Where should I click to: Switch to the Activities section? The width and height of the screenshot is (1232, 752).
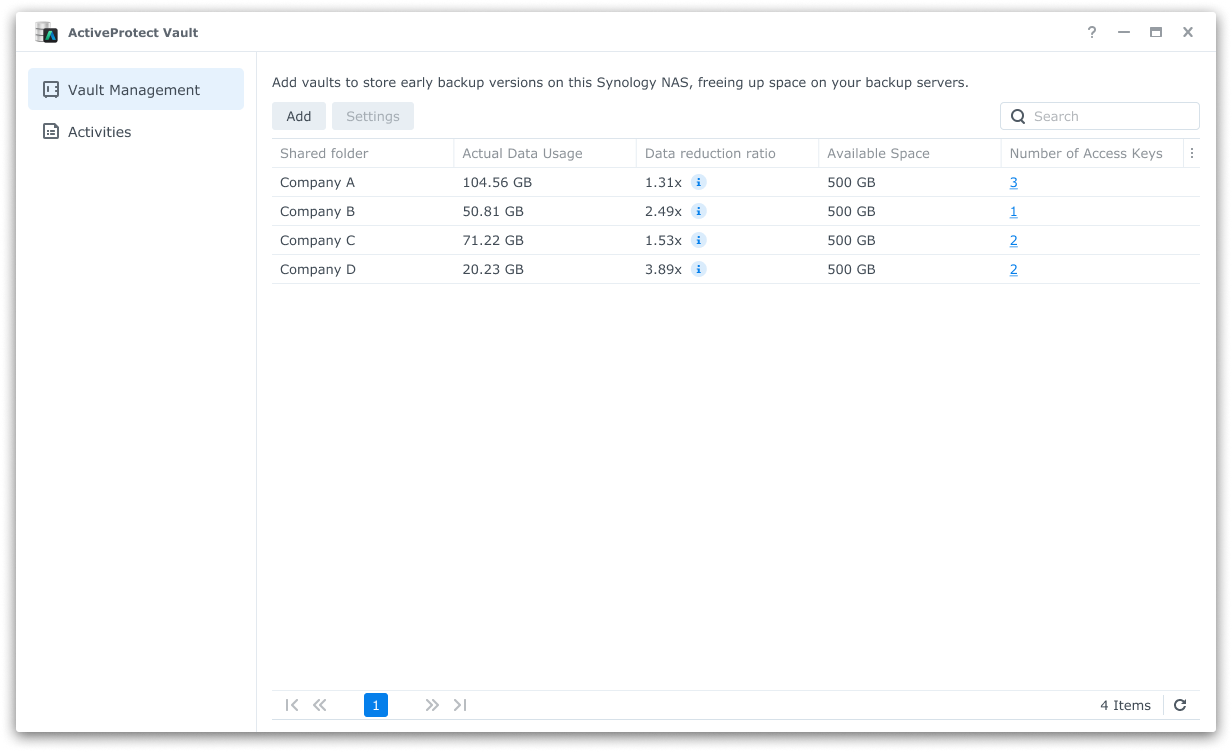(99, 132)
